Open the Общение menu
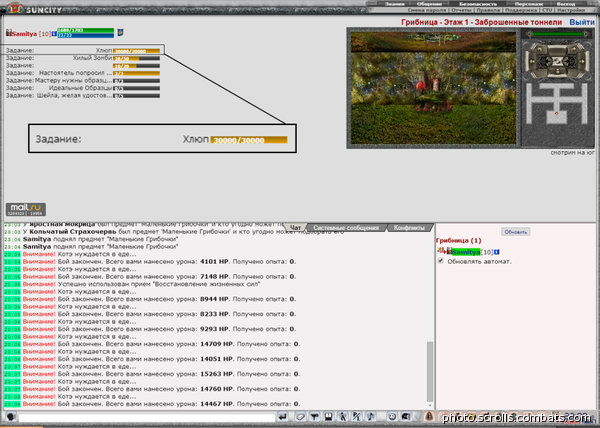The width and height of the screenshot is (600, 428). (429, 4)
